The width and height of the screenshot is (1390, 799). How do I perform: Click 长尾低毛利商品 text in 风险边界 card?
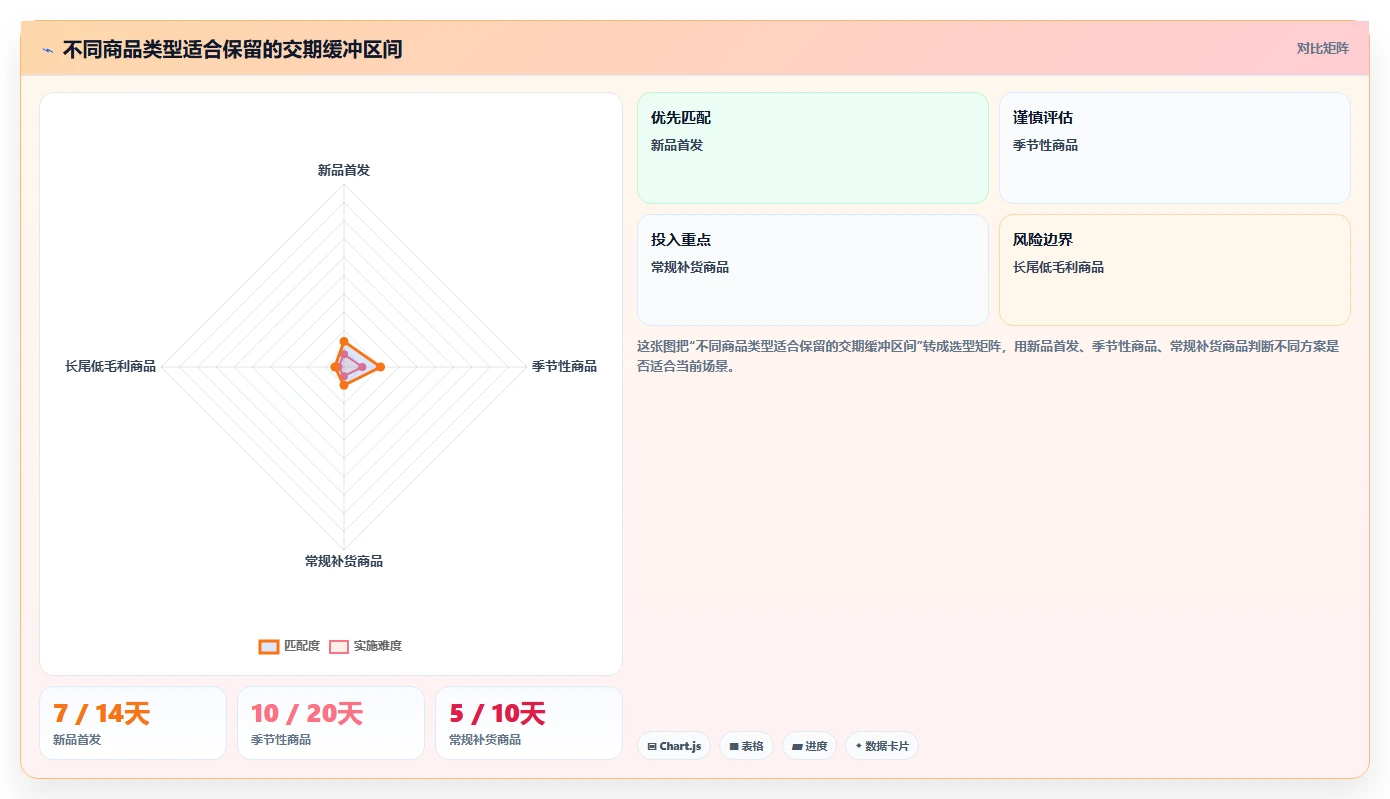click(x=1058, y=267)
